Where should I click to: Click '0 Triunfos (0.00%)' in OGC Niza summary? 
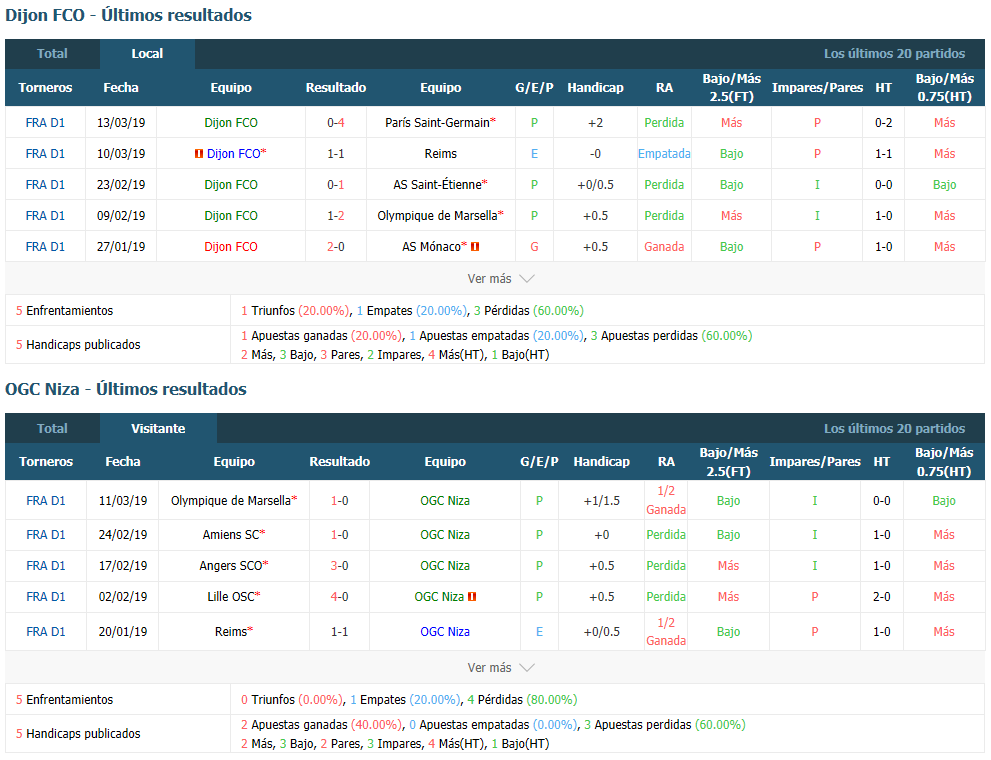pyautogui.click(x=292, y=700)
